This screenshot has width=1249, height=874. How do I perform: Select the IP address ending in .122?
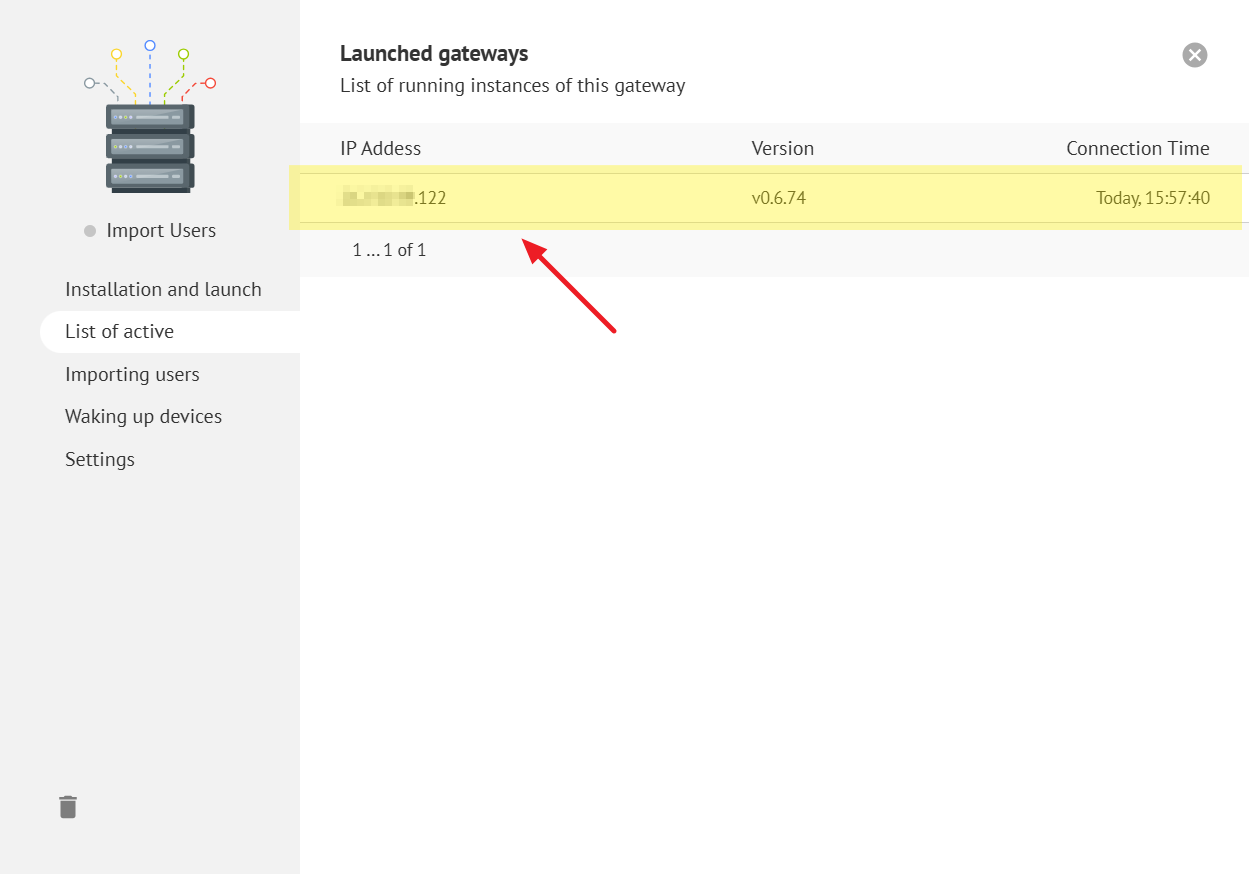point(394,198)
